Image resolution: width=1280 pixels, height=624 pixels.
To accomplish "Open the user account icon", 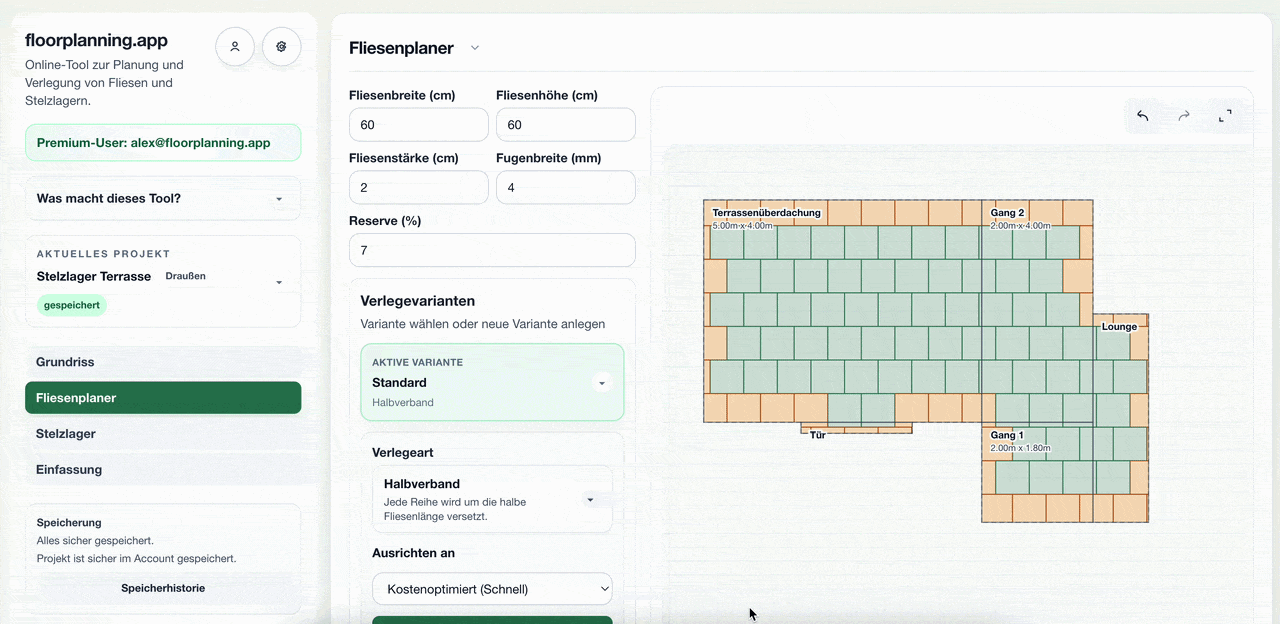I will 235,46.
